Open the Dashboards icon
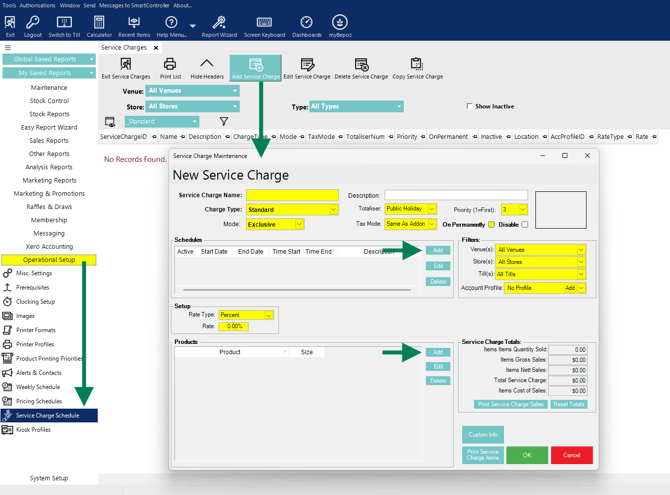670x495 pixels. pos(306,27)
